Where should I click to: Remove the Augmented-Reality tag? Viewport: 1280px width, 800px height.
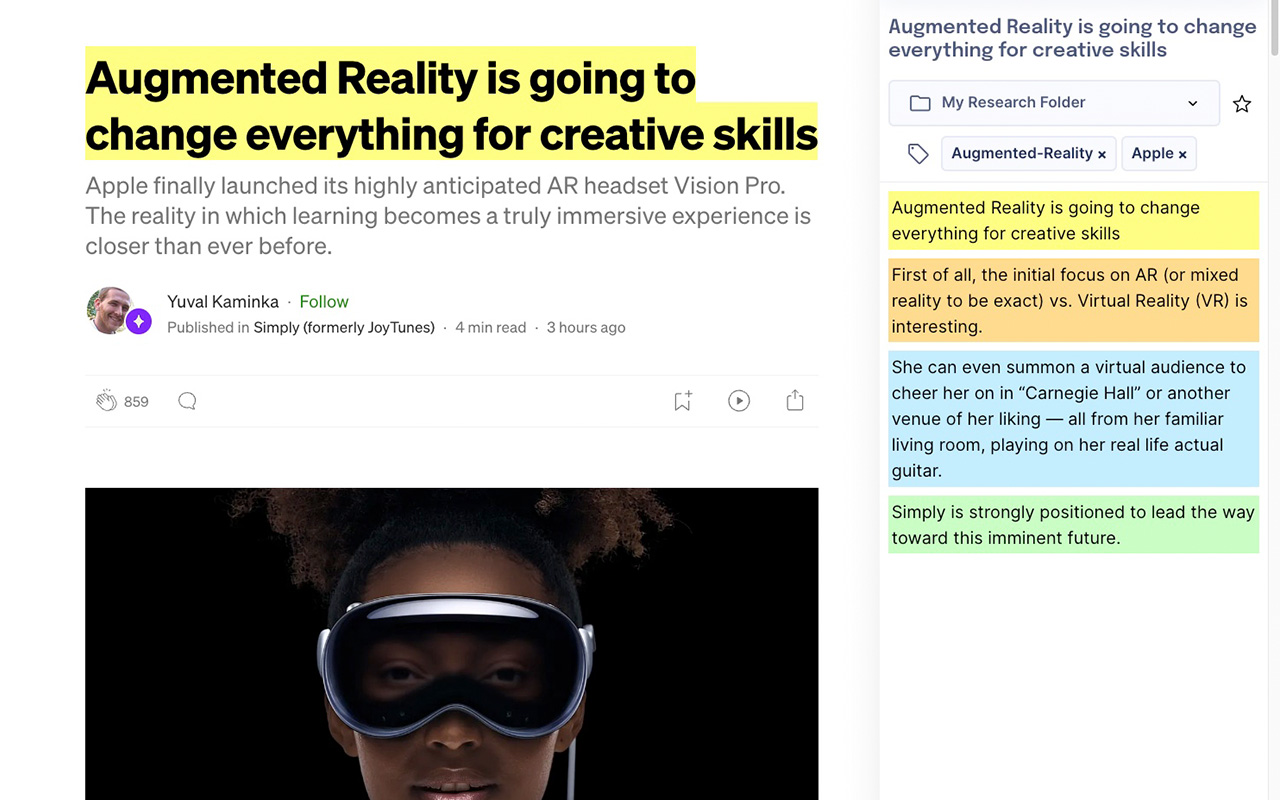click(1102, 154)
